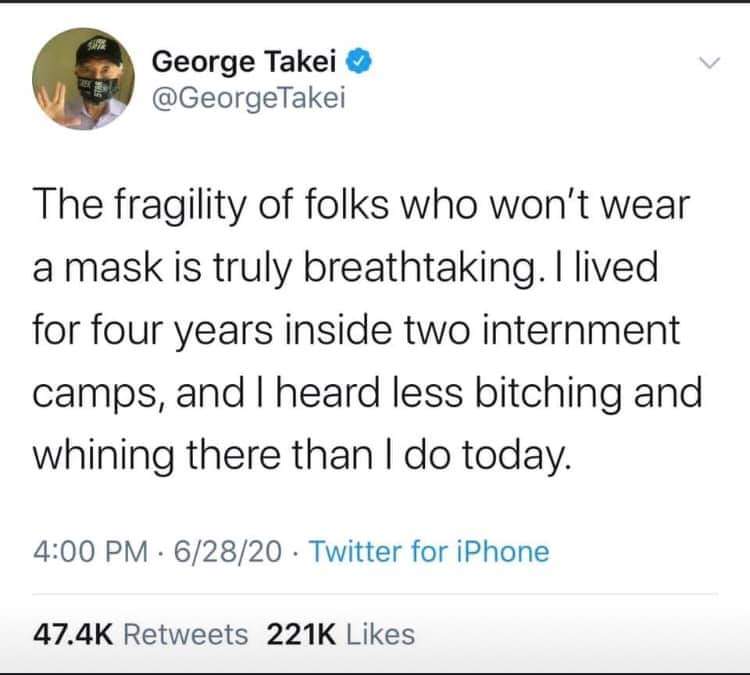The image size is (750, 675).
Task: Click the word "camps," in the tweet
Action: coord(100,395)
